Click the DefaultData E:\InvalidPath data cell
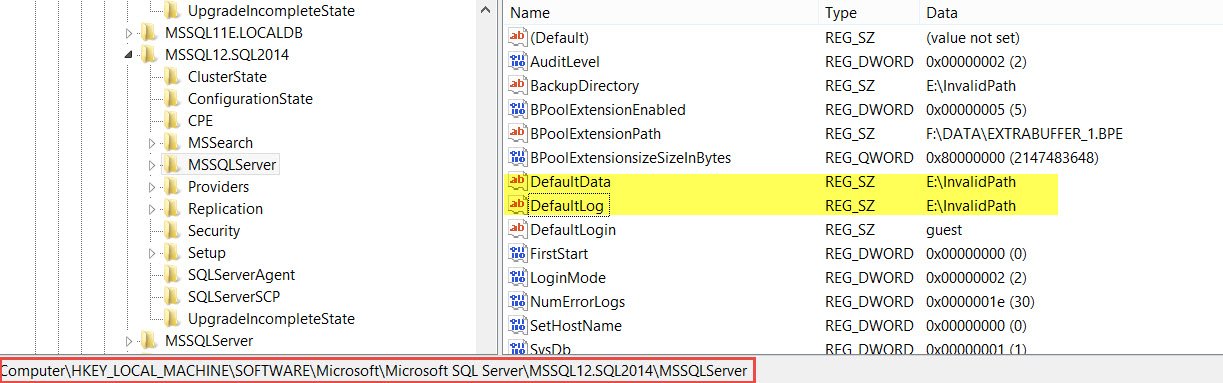Image resolution: width=1223 pixels, height=383 pixels. pyautogui.click(x=971, y=182)
